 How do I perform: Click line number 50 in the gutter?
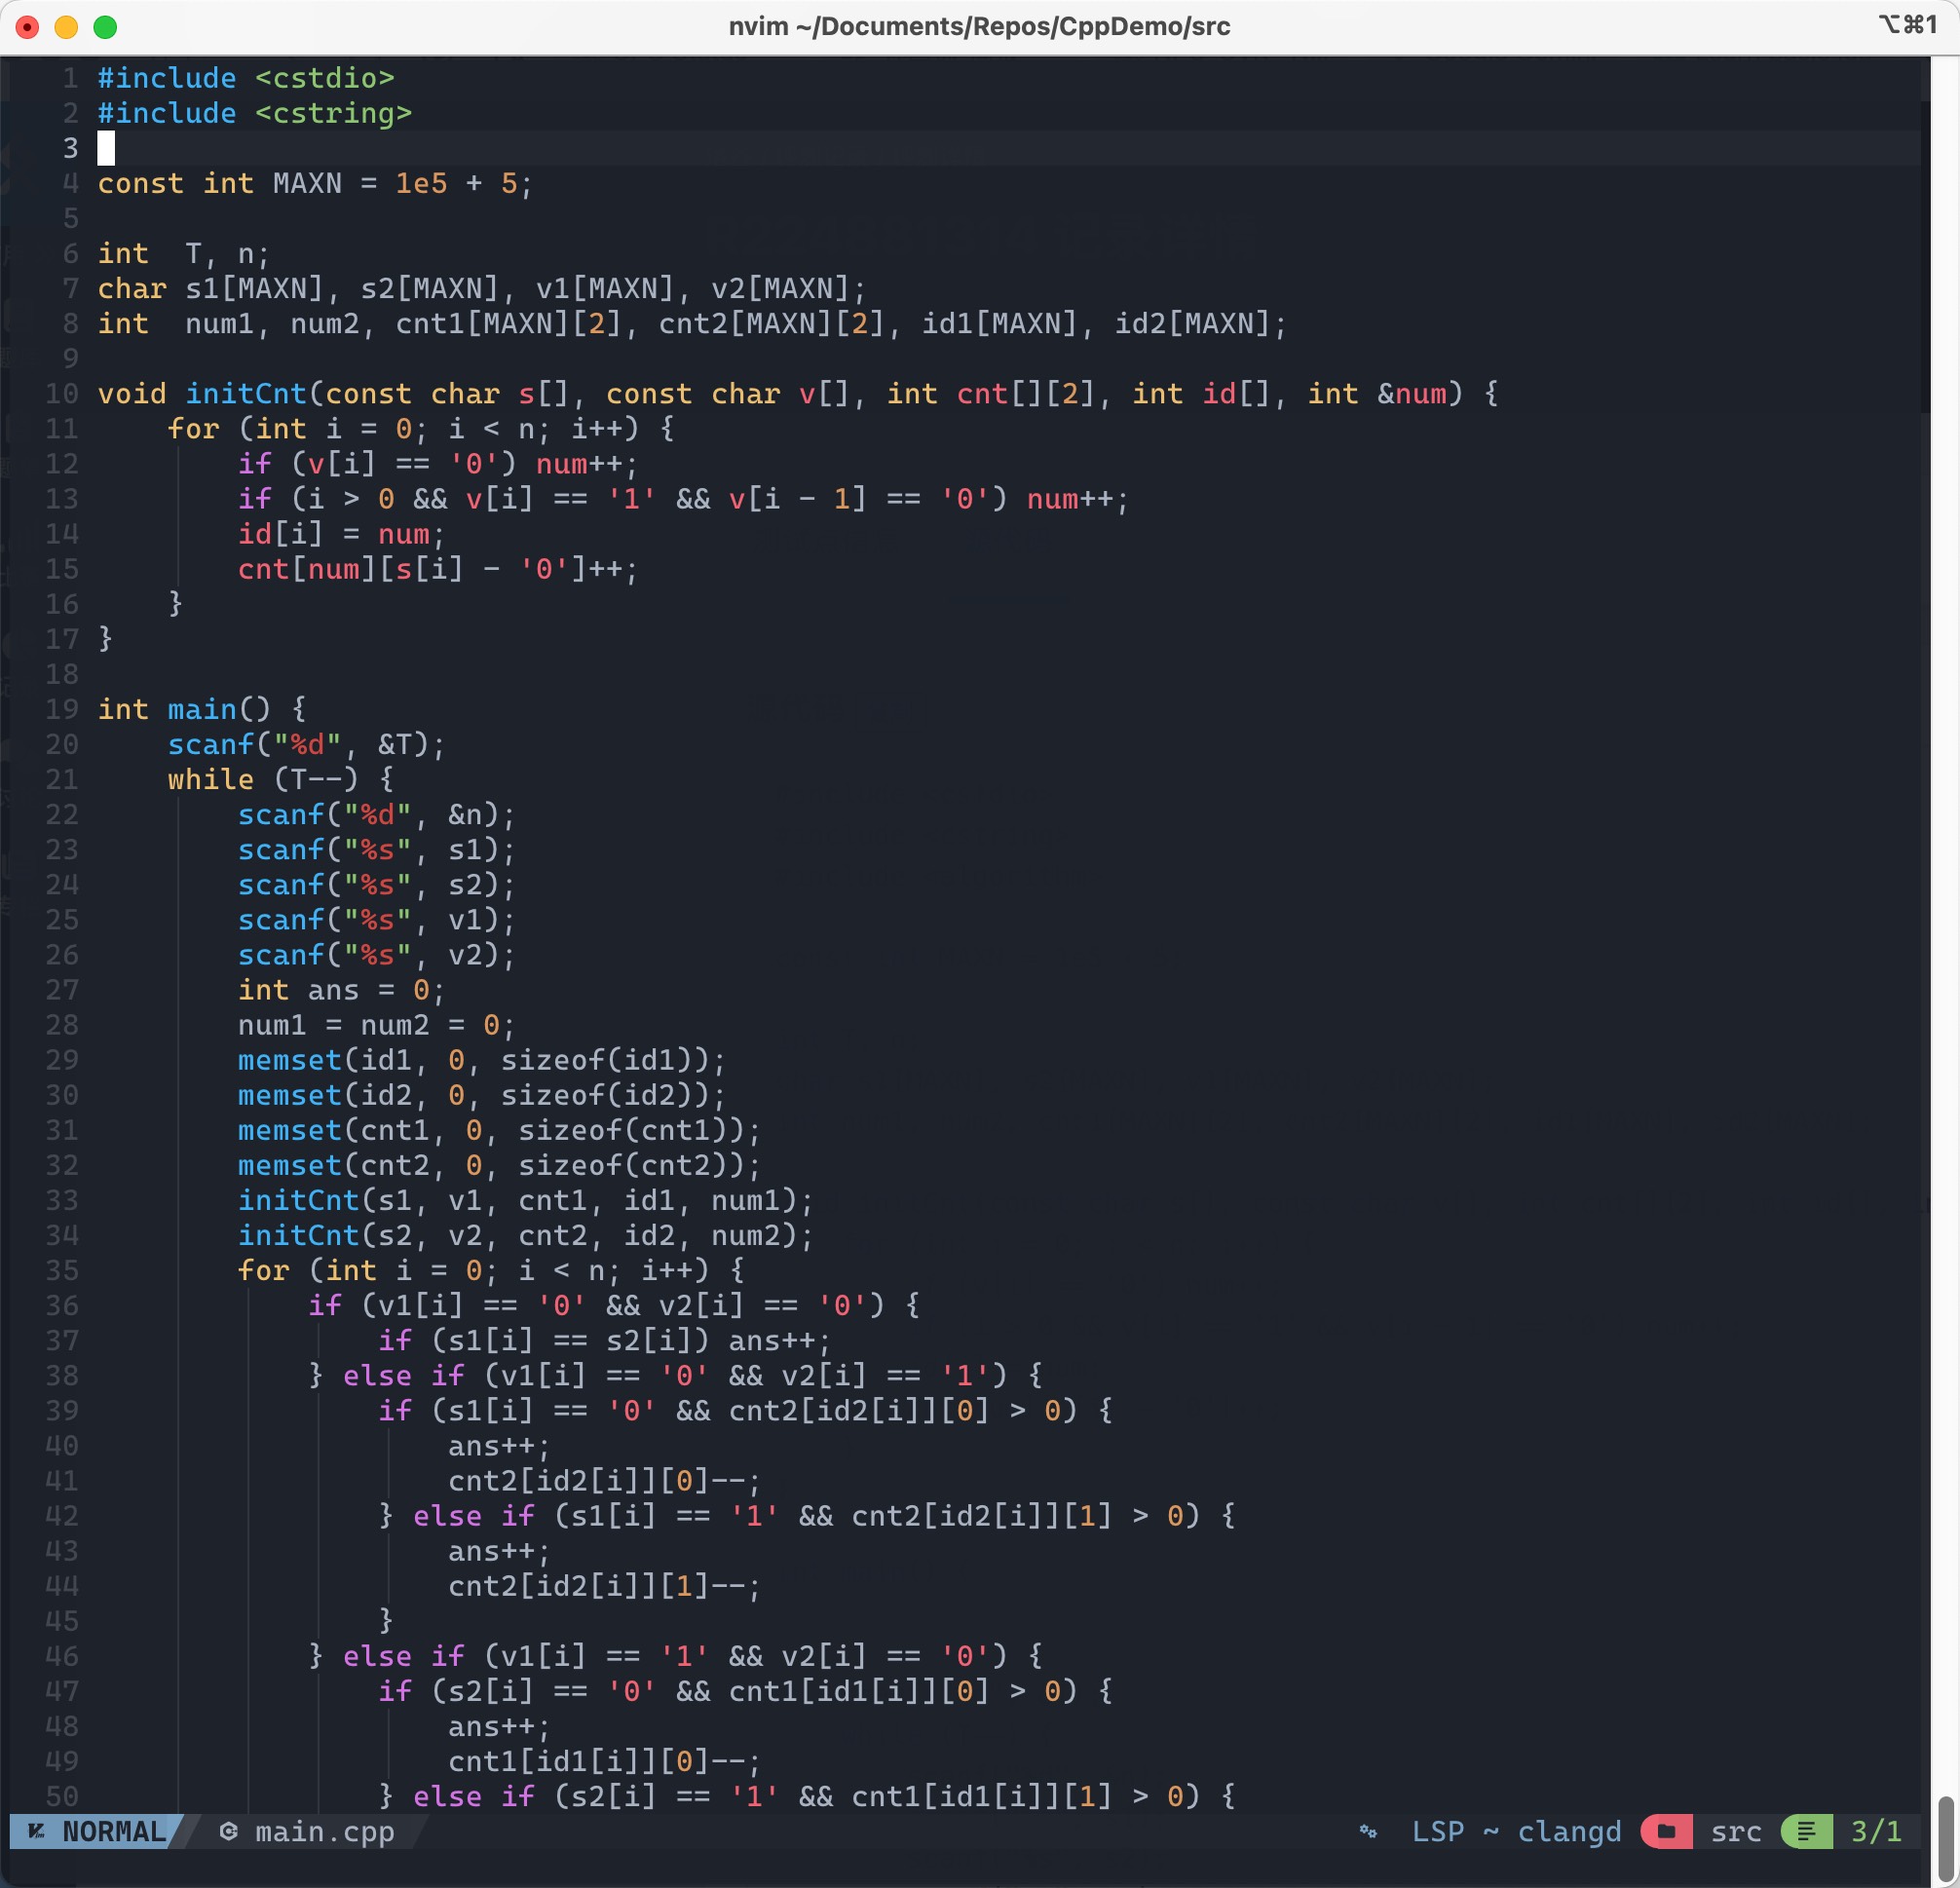tap(62, 1797)
